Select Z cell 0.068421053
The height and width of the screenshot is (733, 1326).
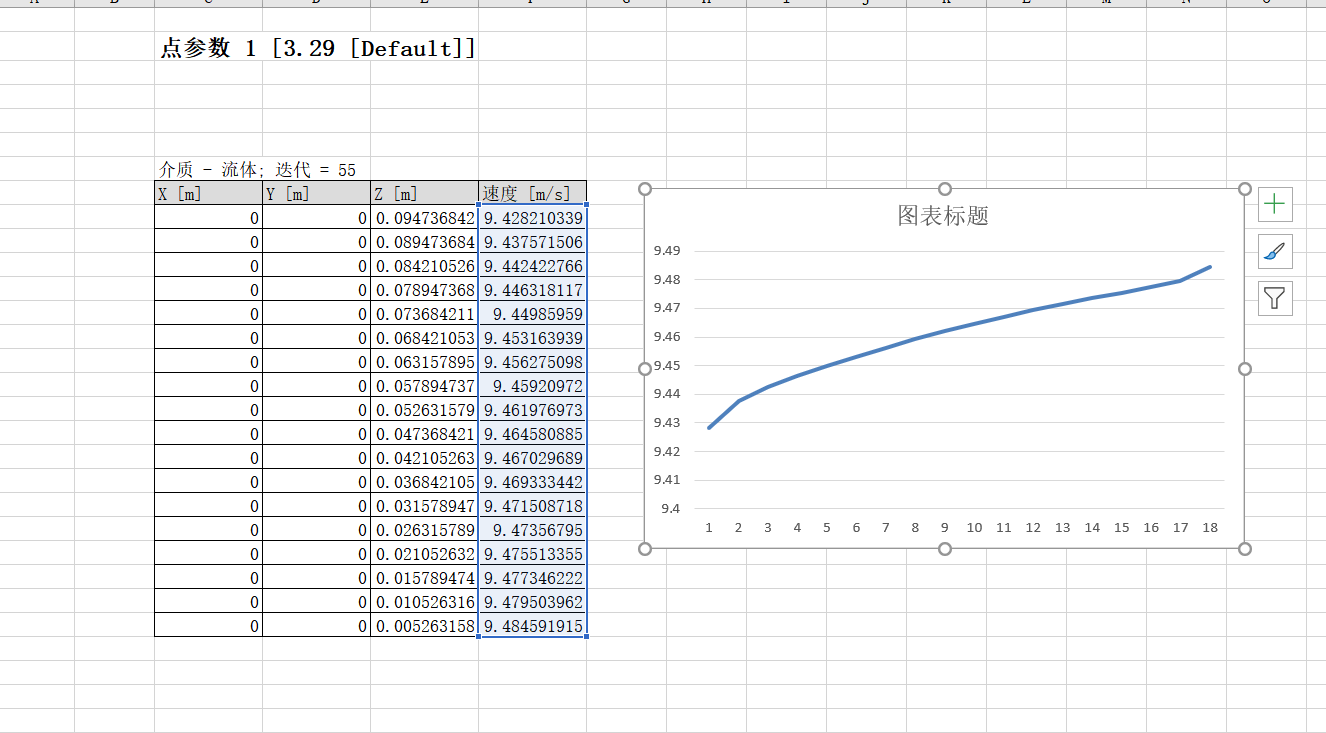click(424, 338)
